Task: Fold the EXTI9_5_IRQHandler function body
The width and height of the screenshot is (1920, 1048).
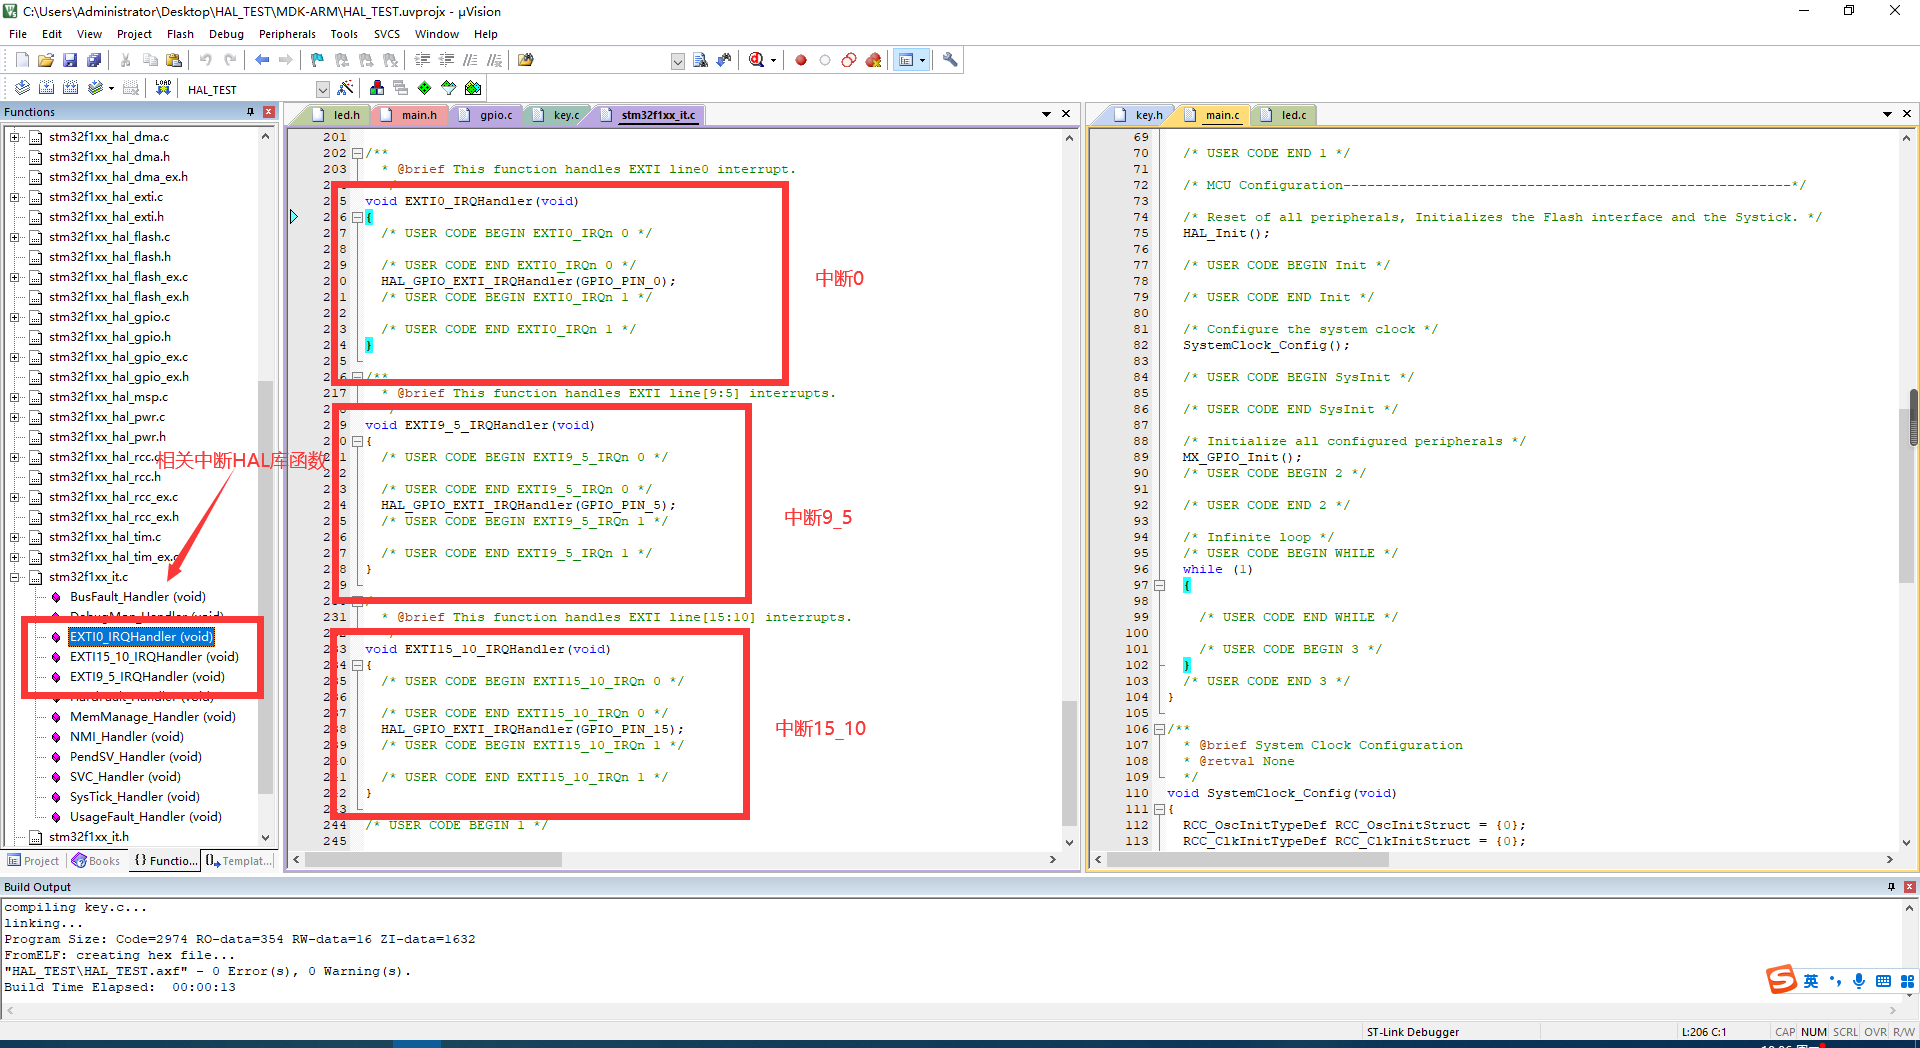Action: click(x=357, y=441)
